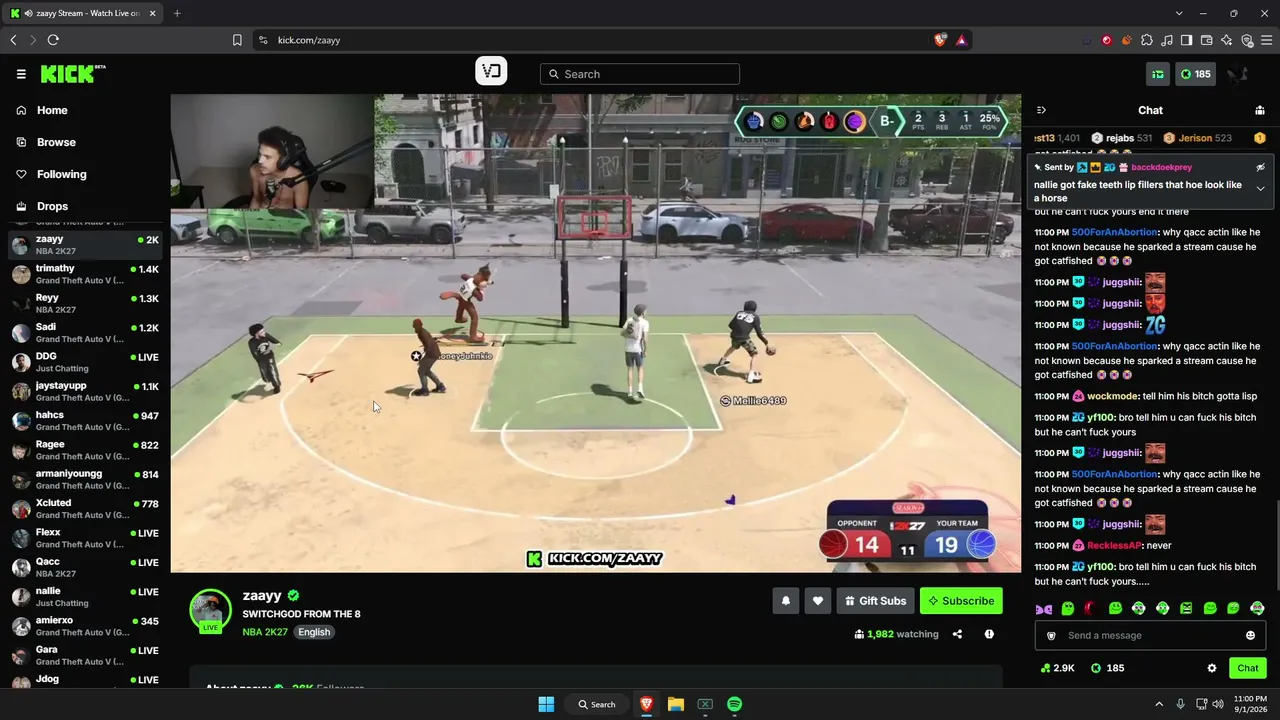
Task: Click the Brave Shields icon in address bar
Action: [x=940, y=40]
